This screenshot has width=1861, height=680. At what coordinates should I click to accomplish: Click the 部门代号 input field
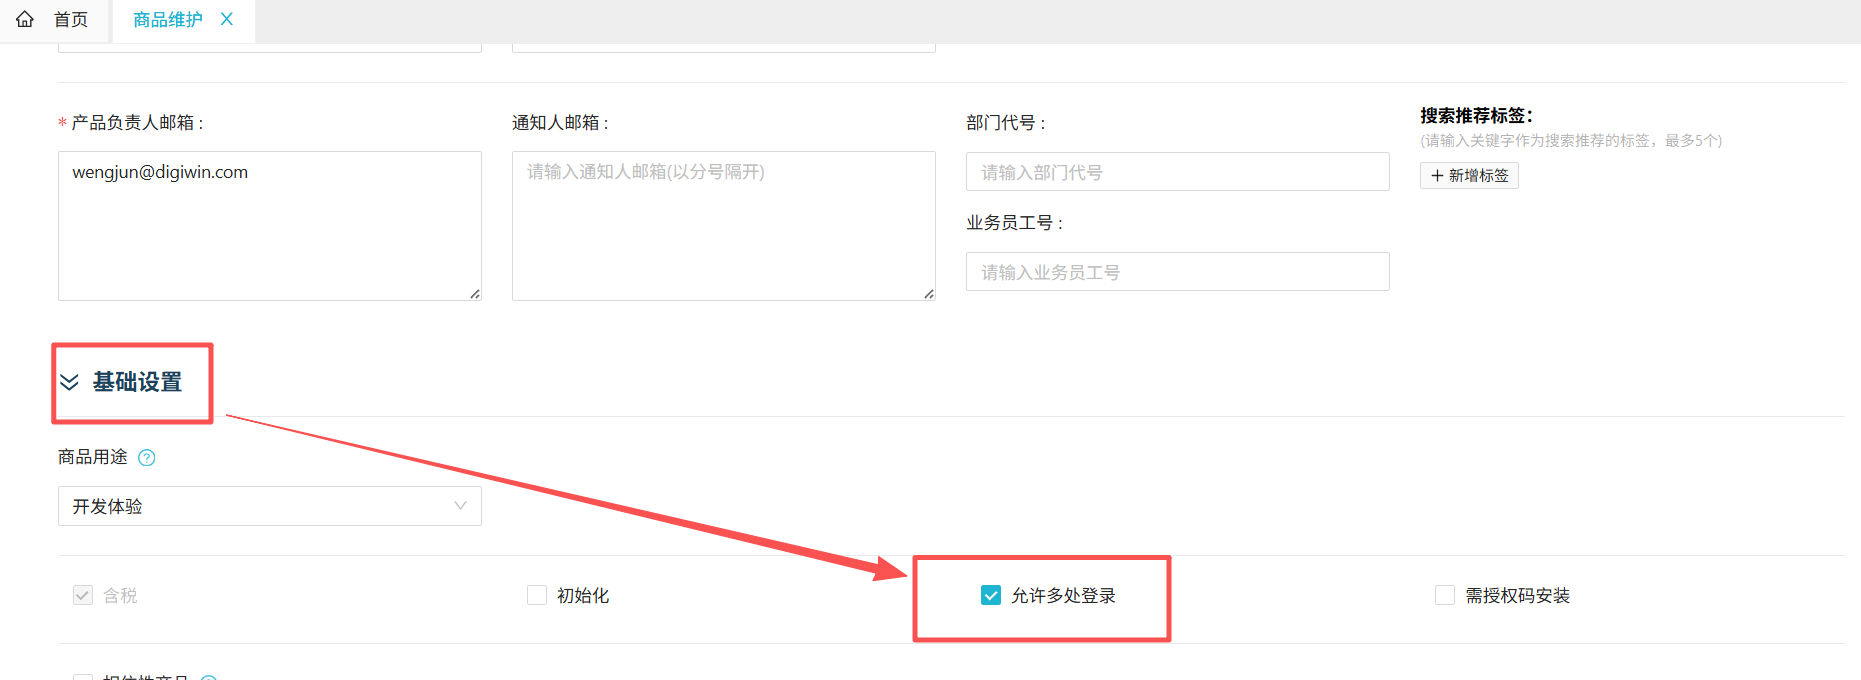tap(1177, 172)
